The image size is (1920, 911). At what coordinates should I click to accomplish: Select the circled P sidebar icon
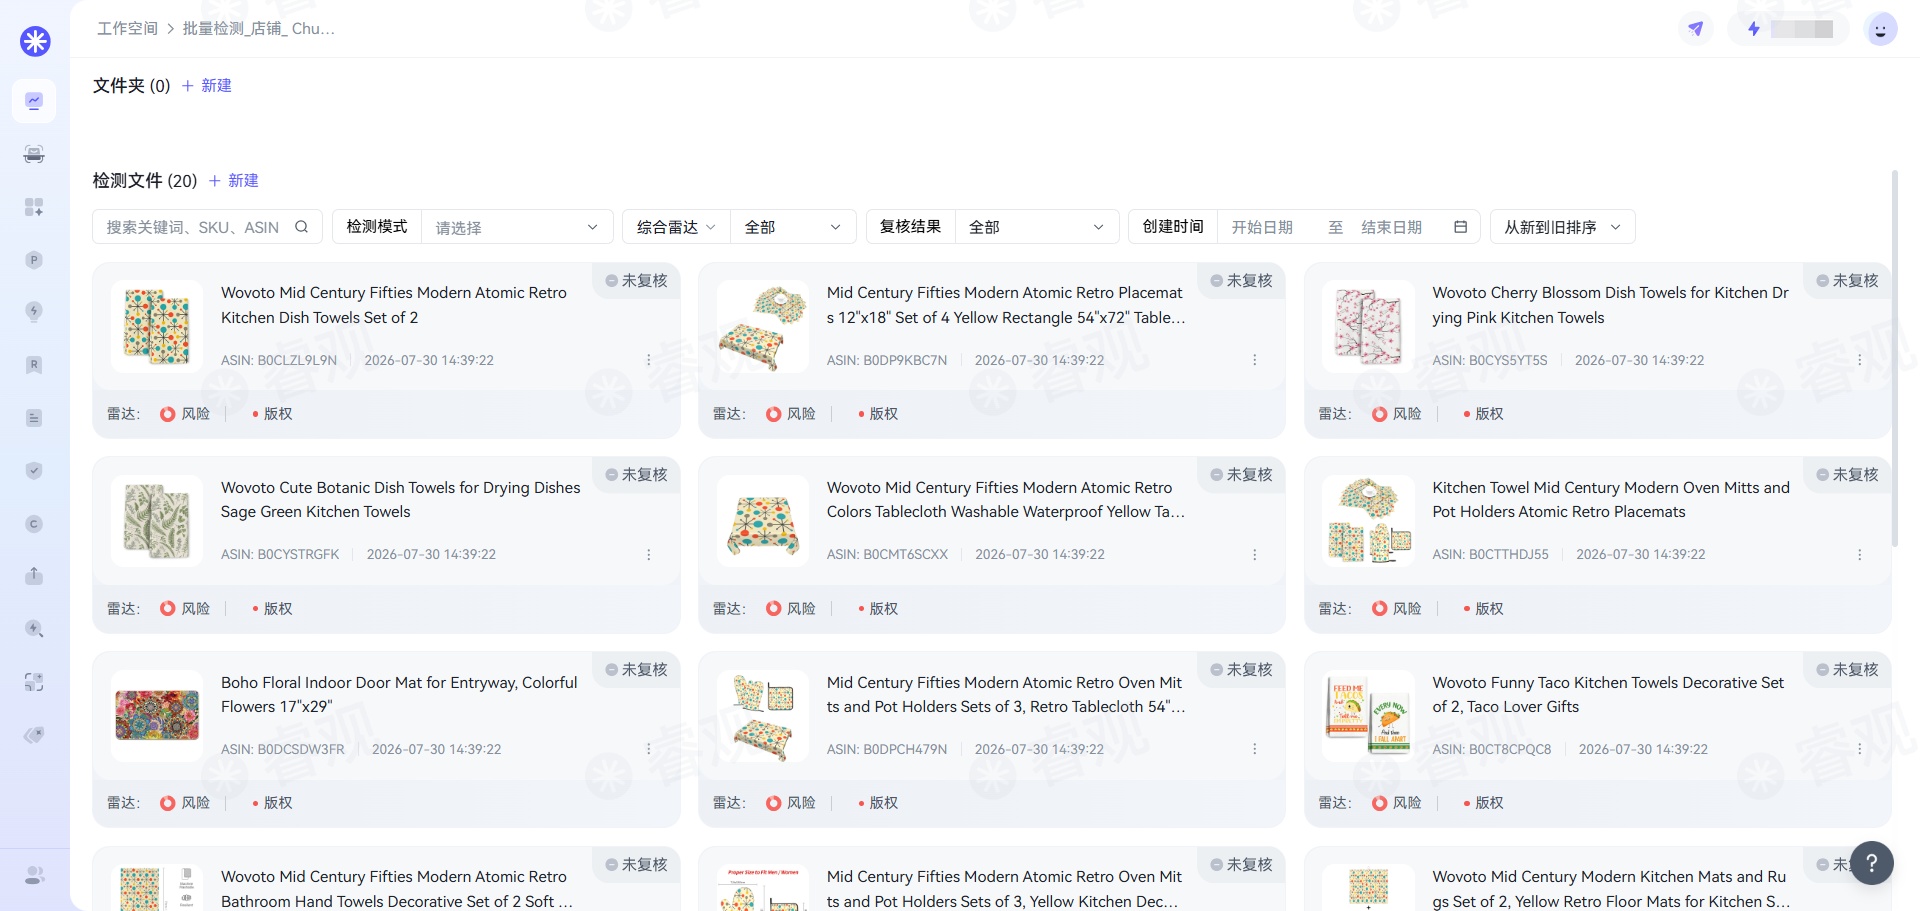click(34, 260)
